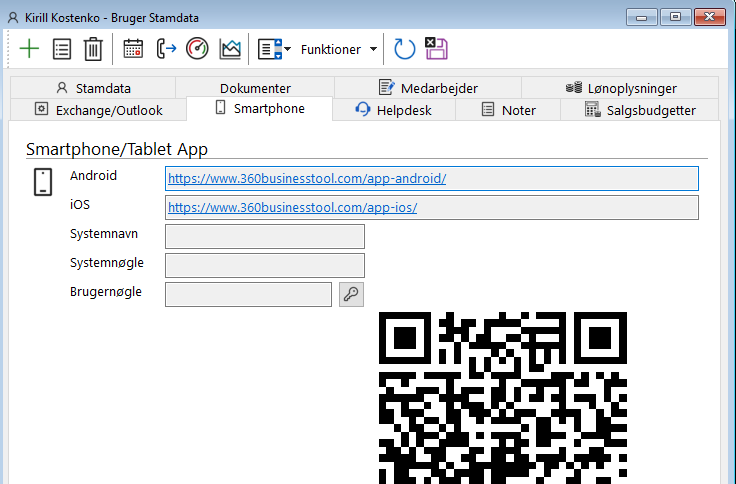This screenshot has height=484, width=736.
Task: Select the Exchange/Outlook tab
Action: pos(99,110)
